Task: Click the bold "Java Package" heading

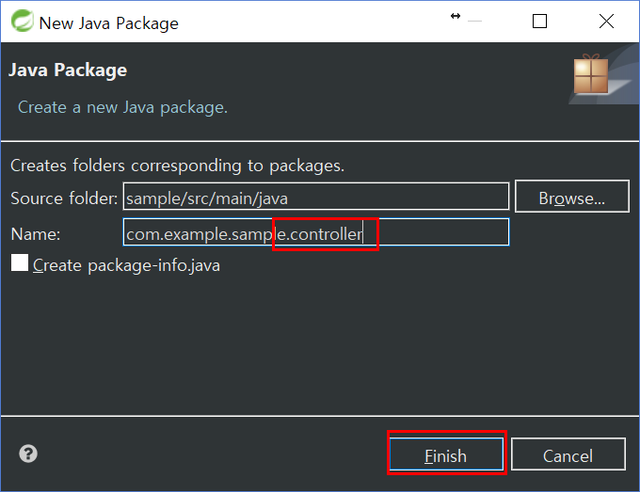Action: tap(67, 71)
